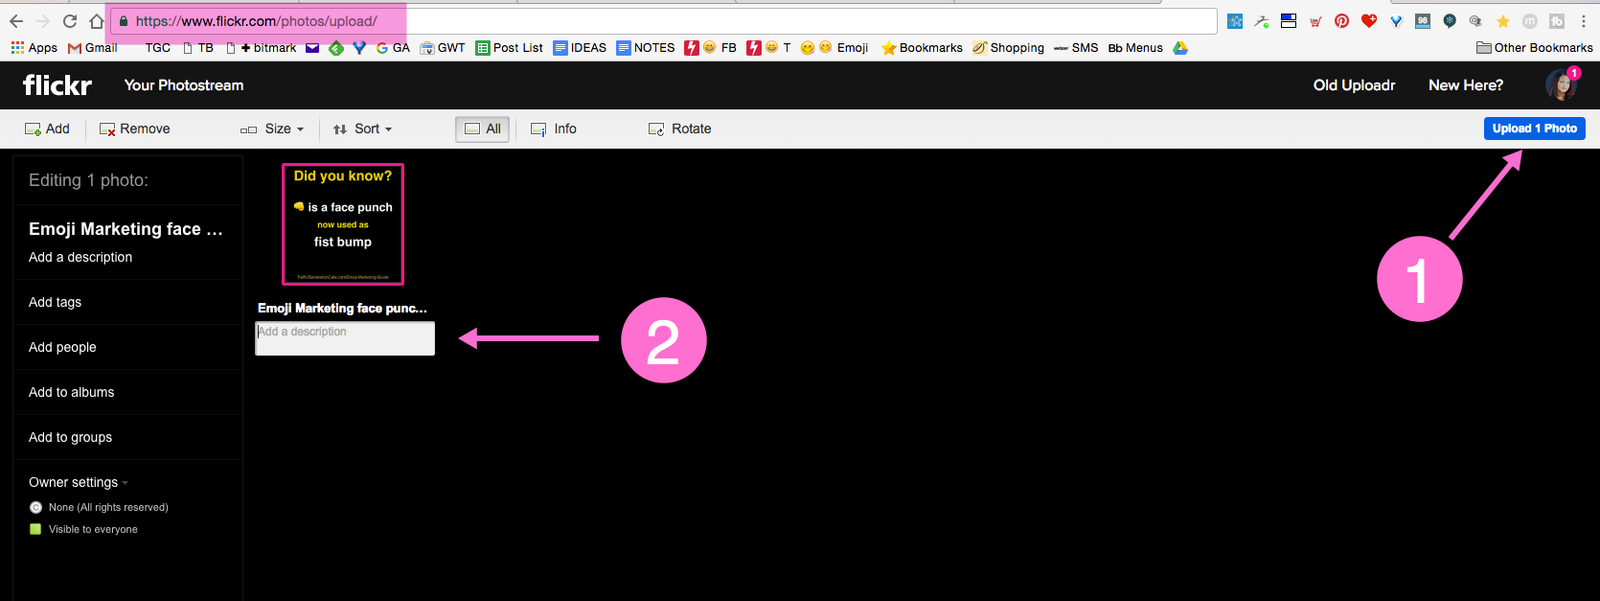This screenshot has height=601, width=1600.
Task: Open the user profile avatar
Action: [1559, 86]
